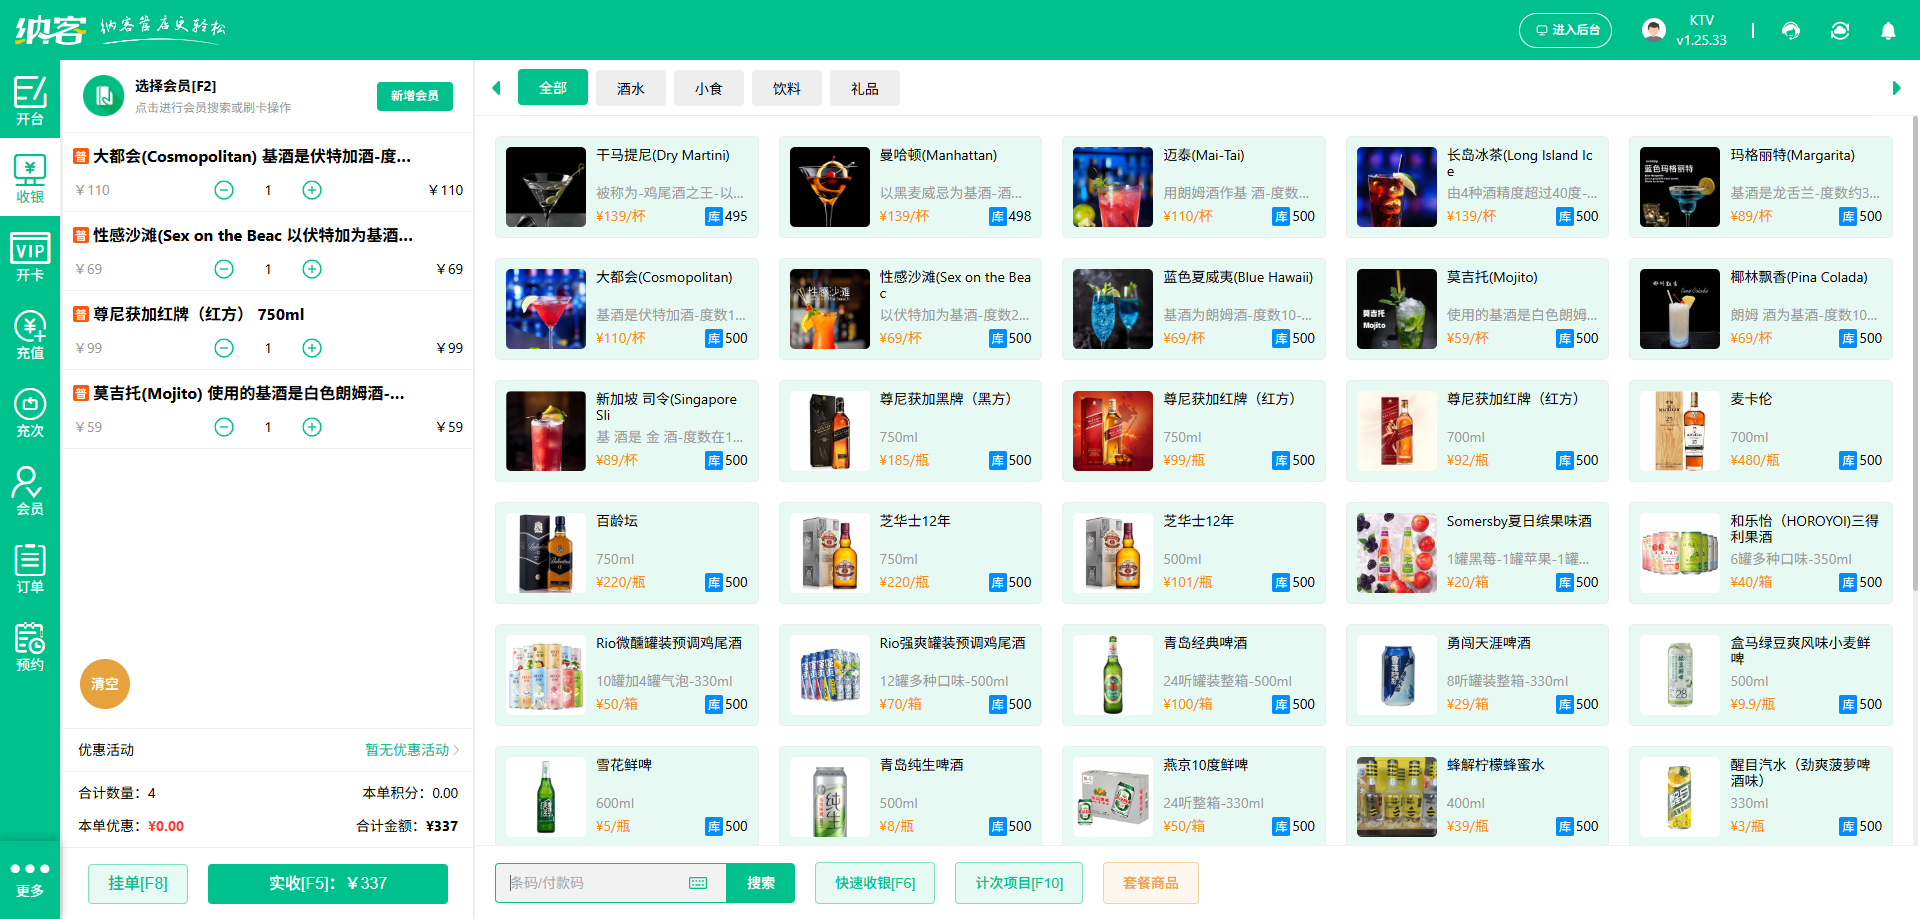
Task: Add 椰林飘香(Pina Colada) product card
Action: (1761, 309)
